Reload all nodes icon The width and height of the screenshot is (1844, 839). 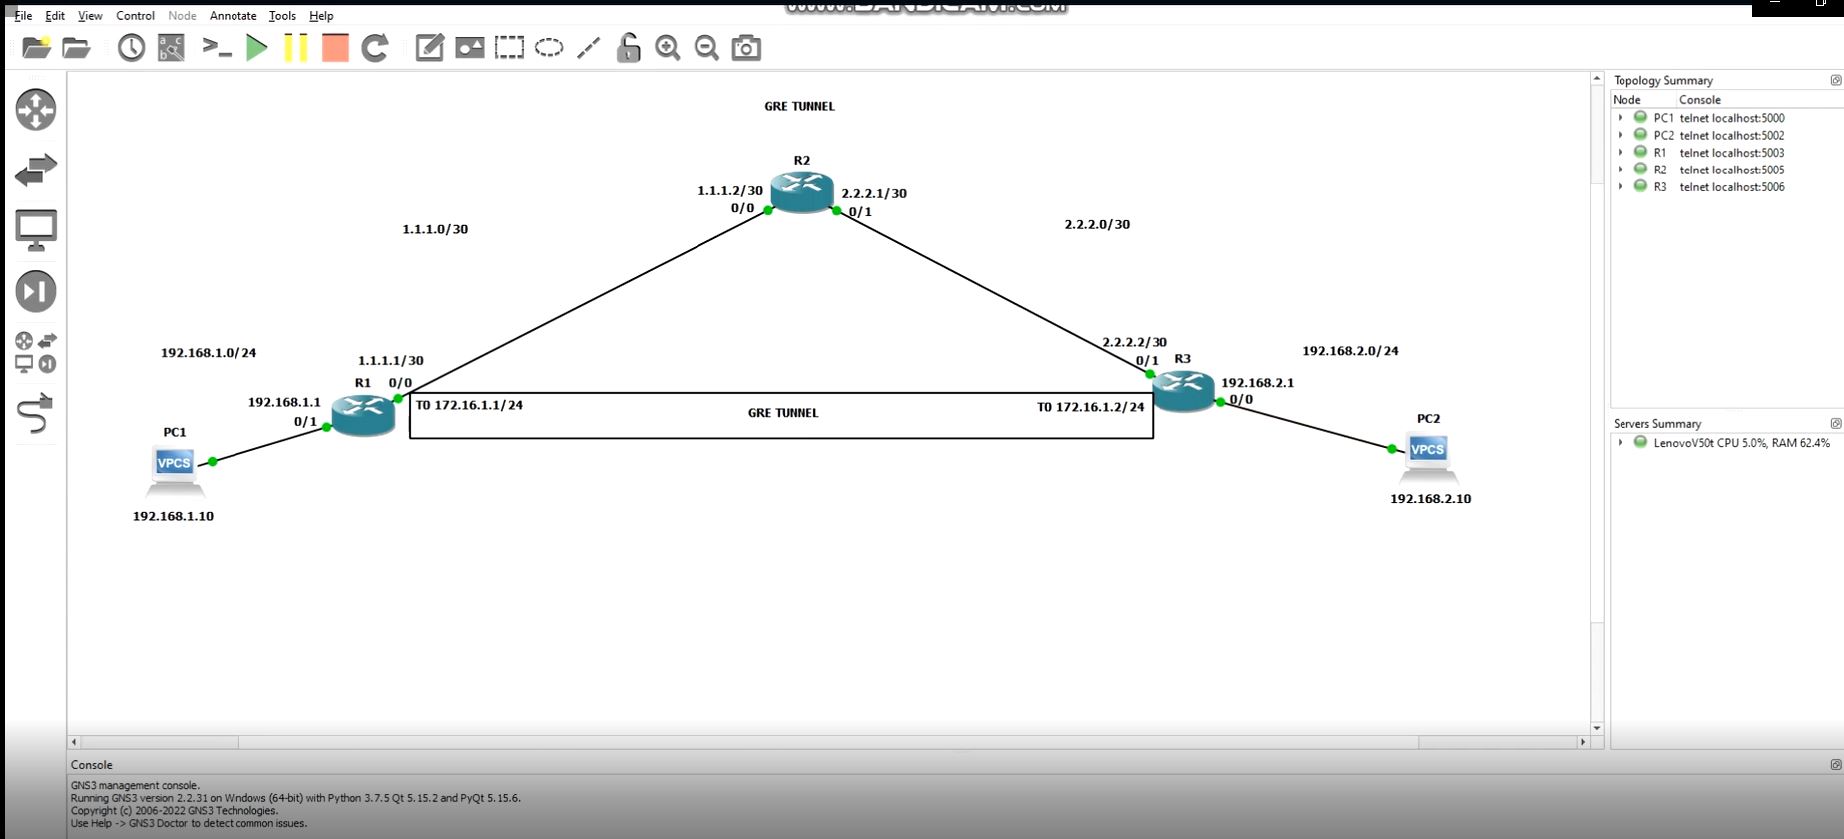click(375, 47)
